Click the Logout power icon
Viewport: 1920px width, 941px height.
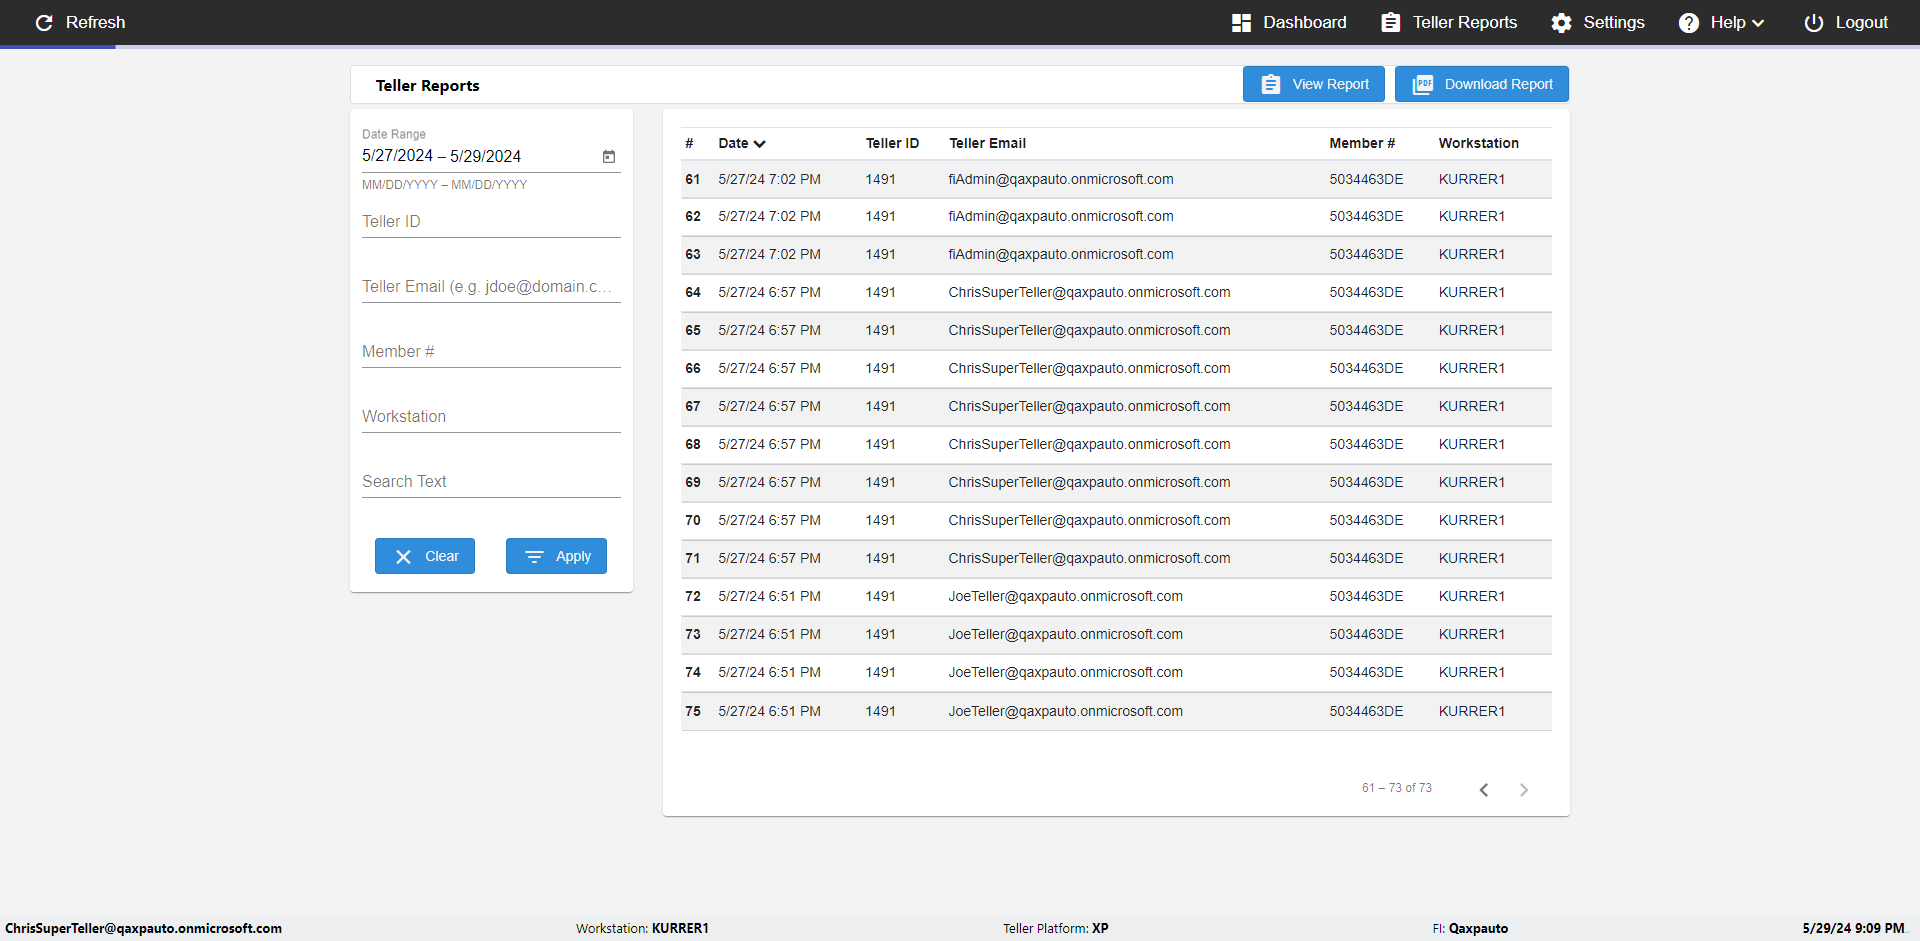[x=1813, y=22]
